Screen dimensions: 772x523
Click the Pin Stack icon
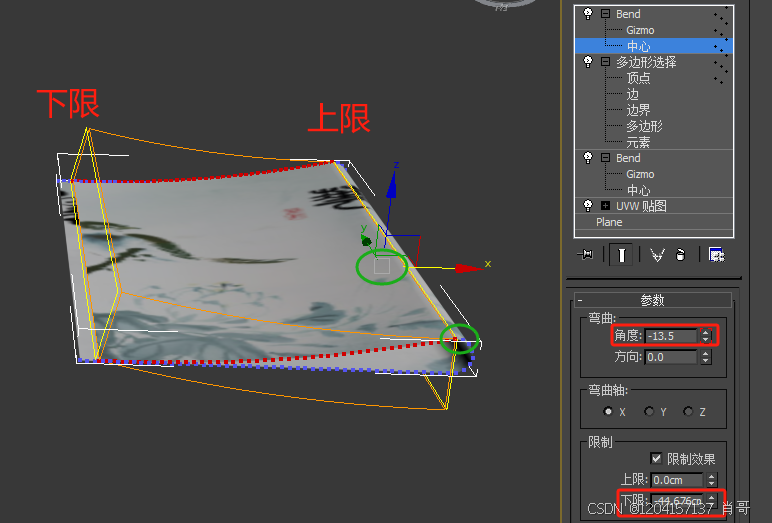[x=585, y=255]
